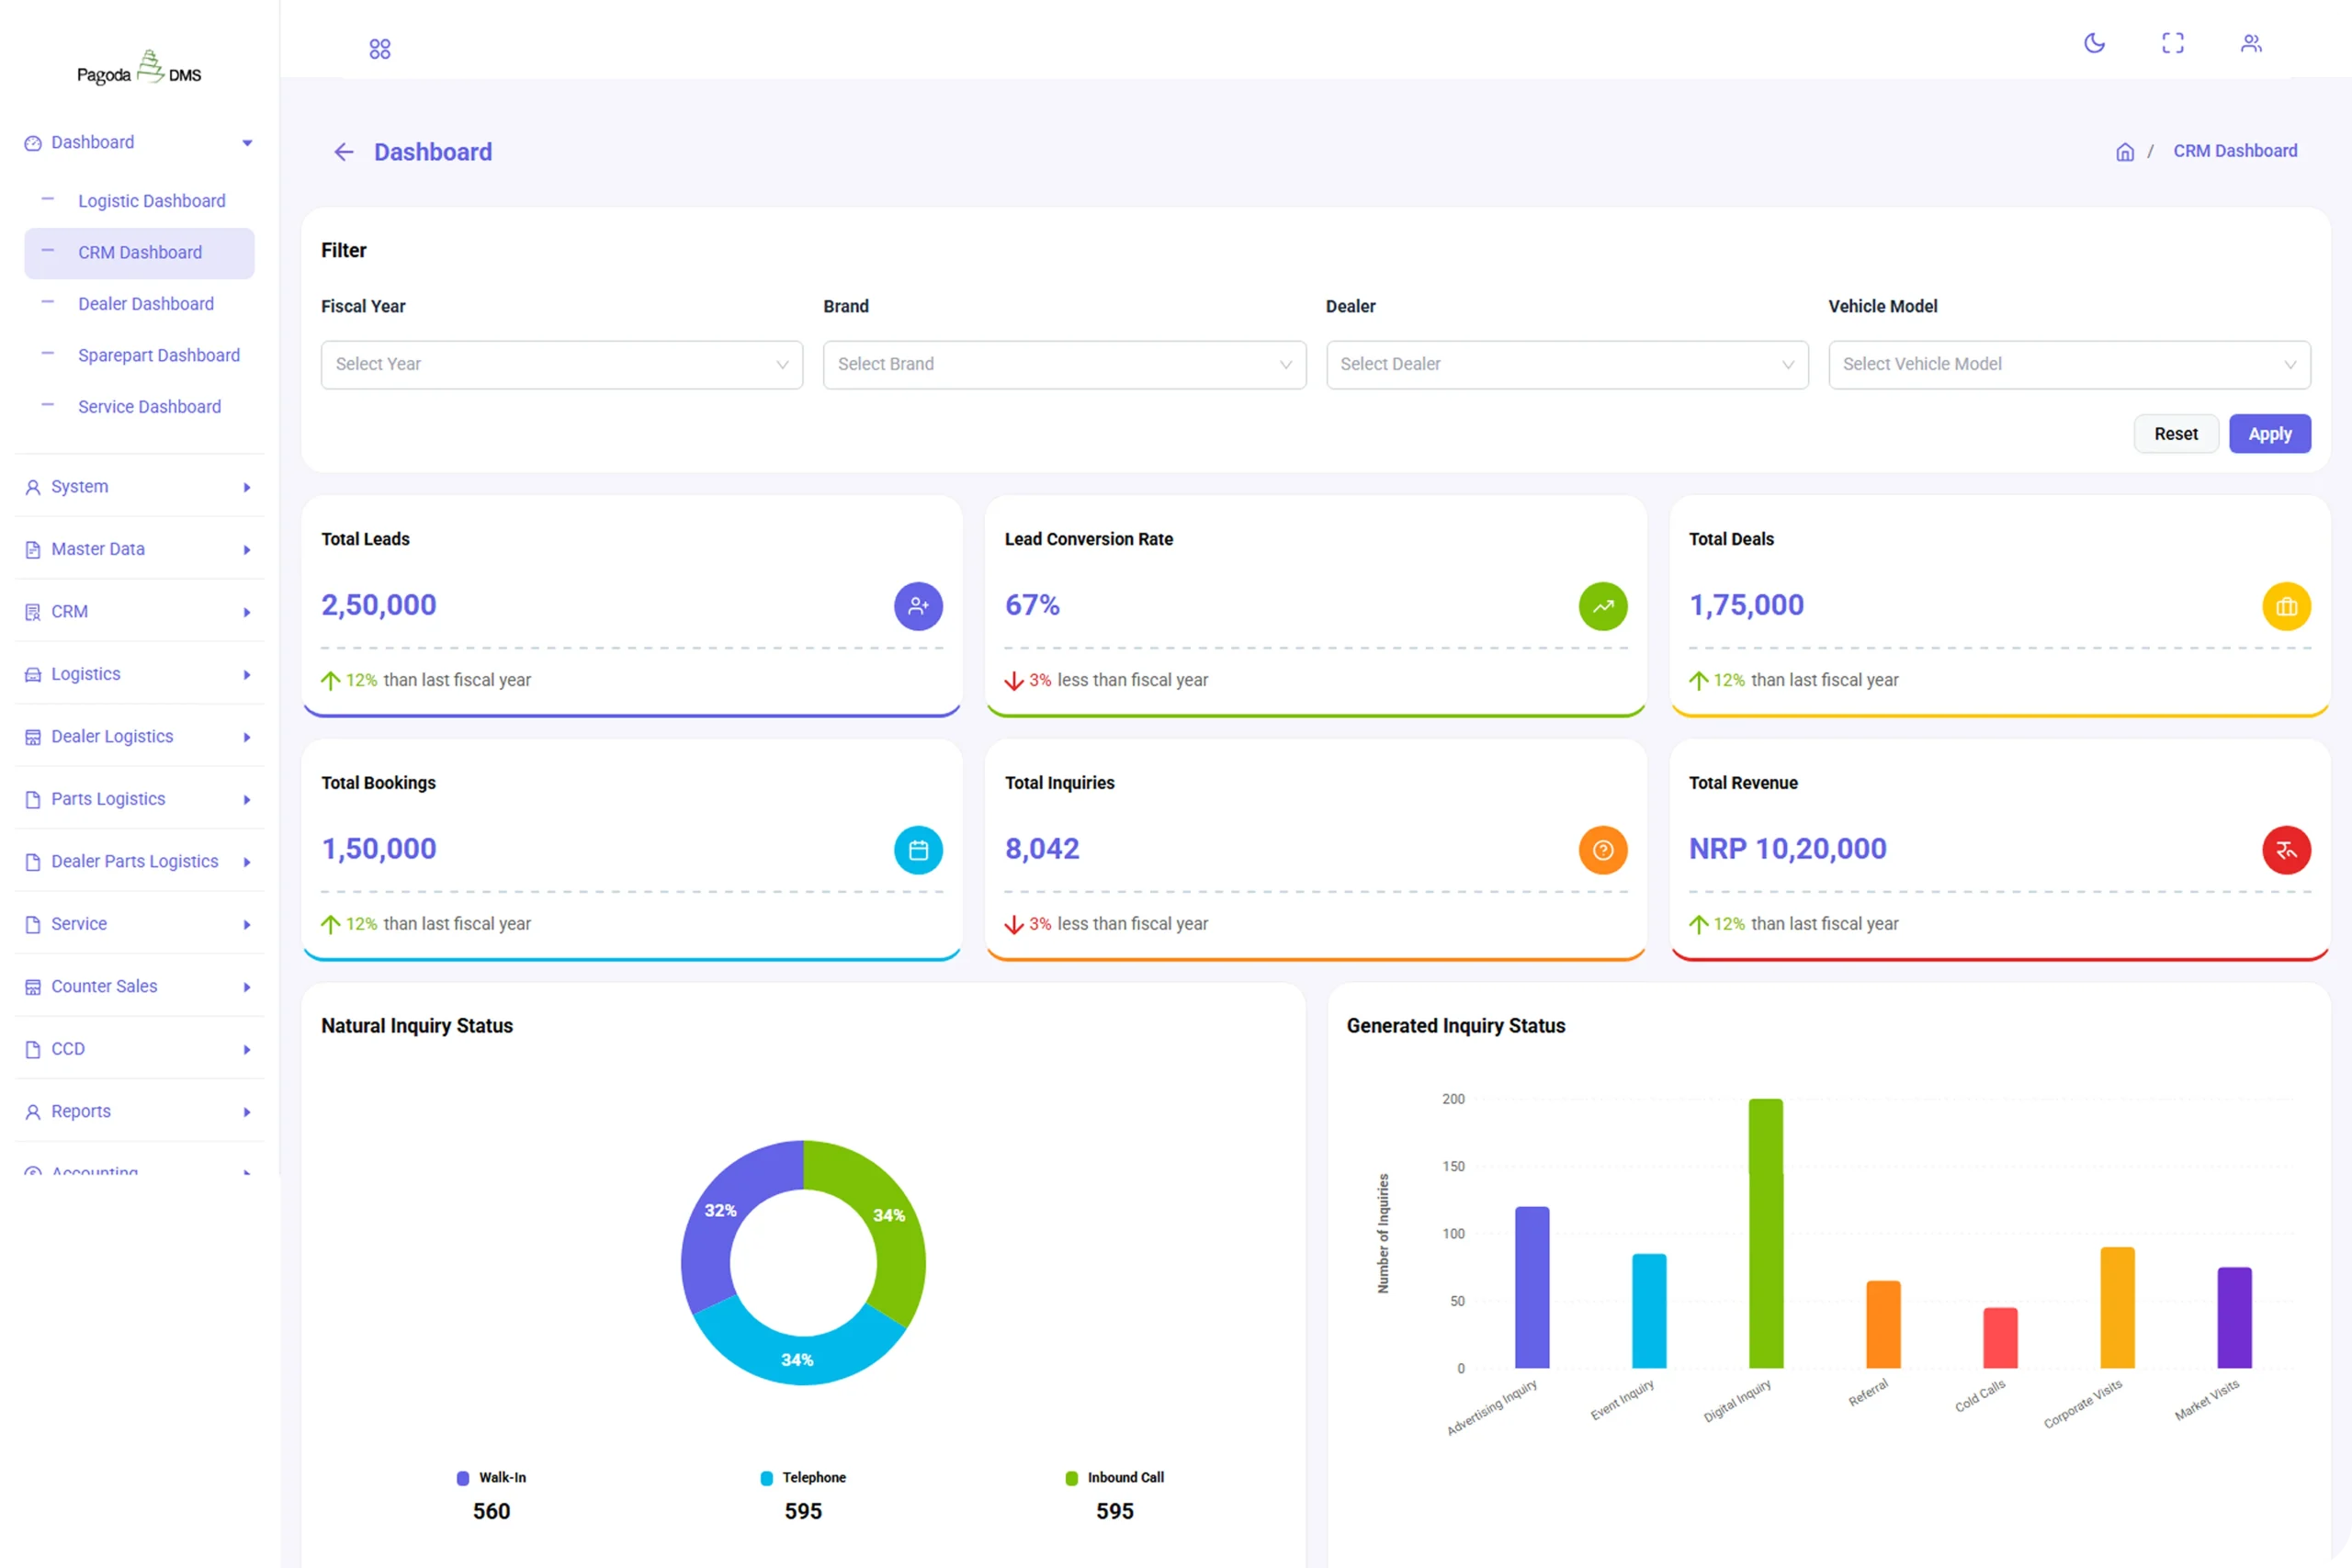
Task: Open the Select Brand dropdown
Action: (x=1064, y=365)
